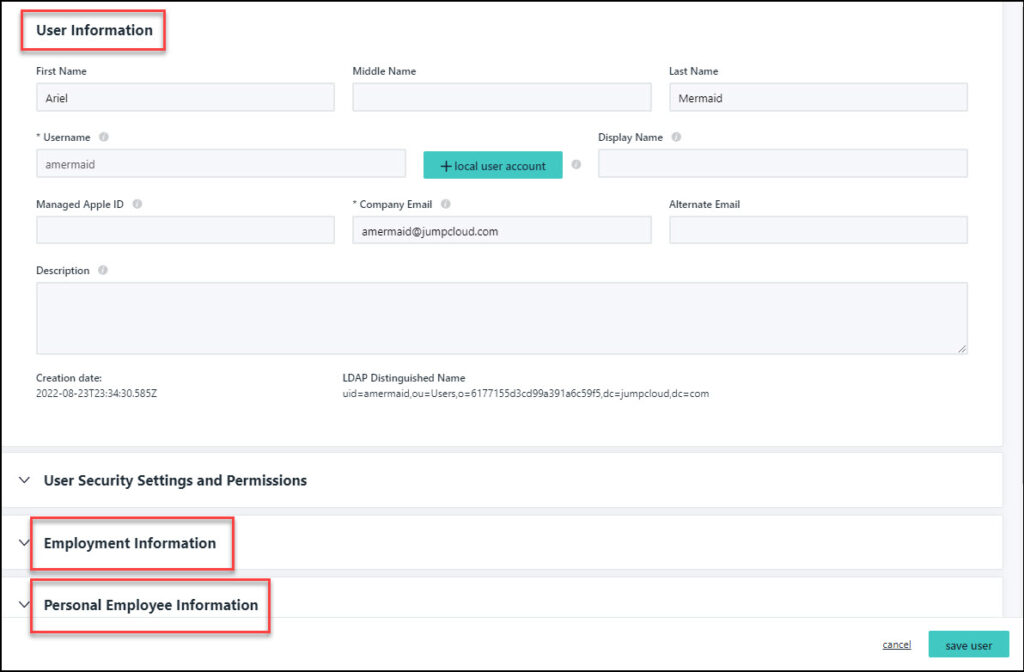Click the First Name field

click(x=185, y=97)
